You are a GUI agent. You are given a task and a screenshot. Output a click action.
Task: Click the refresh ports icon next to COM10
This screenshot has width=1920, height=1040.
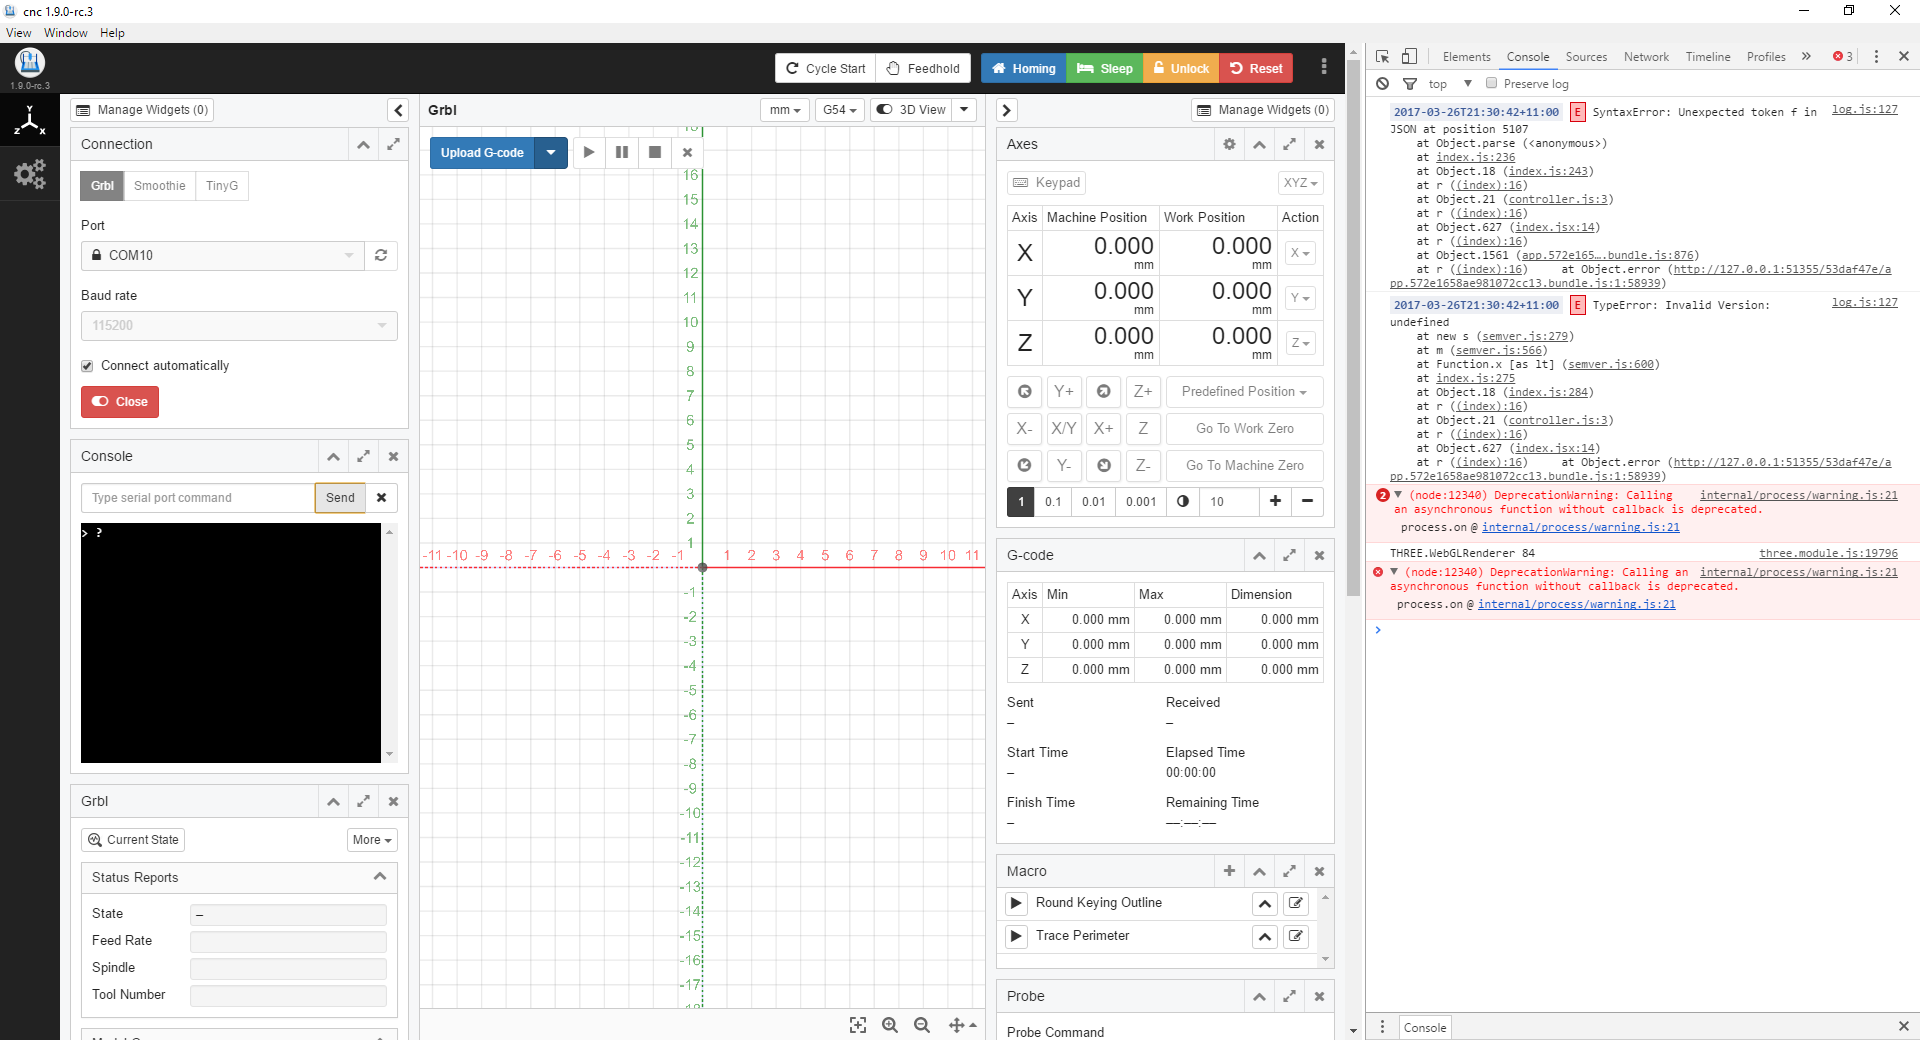381,255
